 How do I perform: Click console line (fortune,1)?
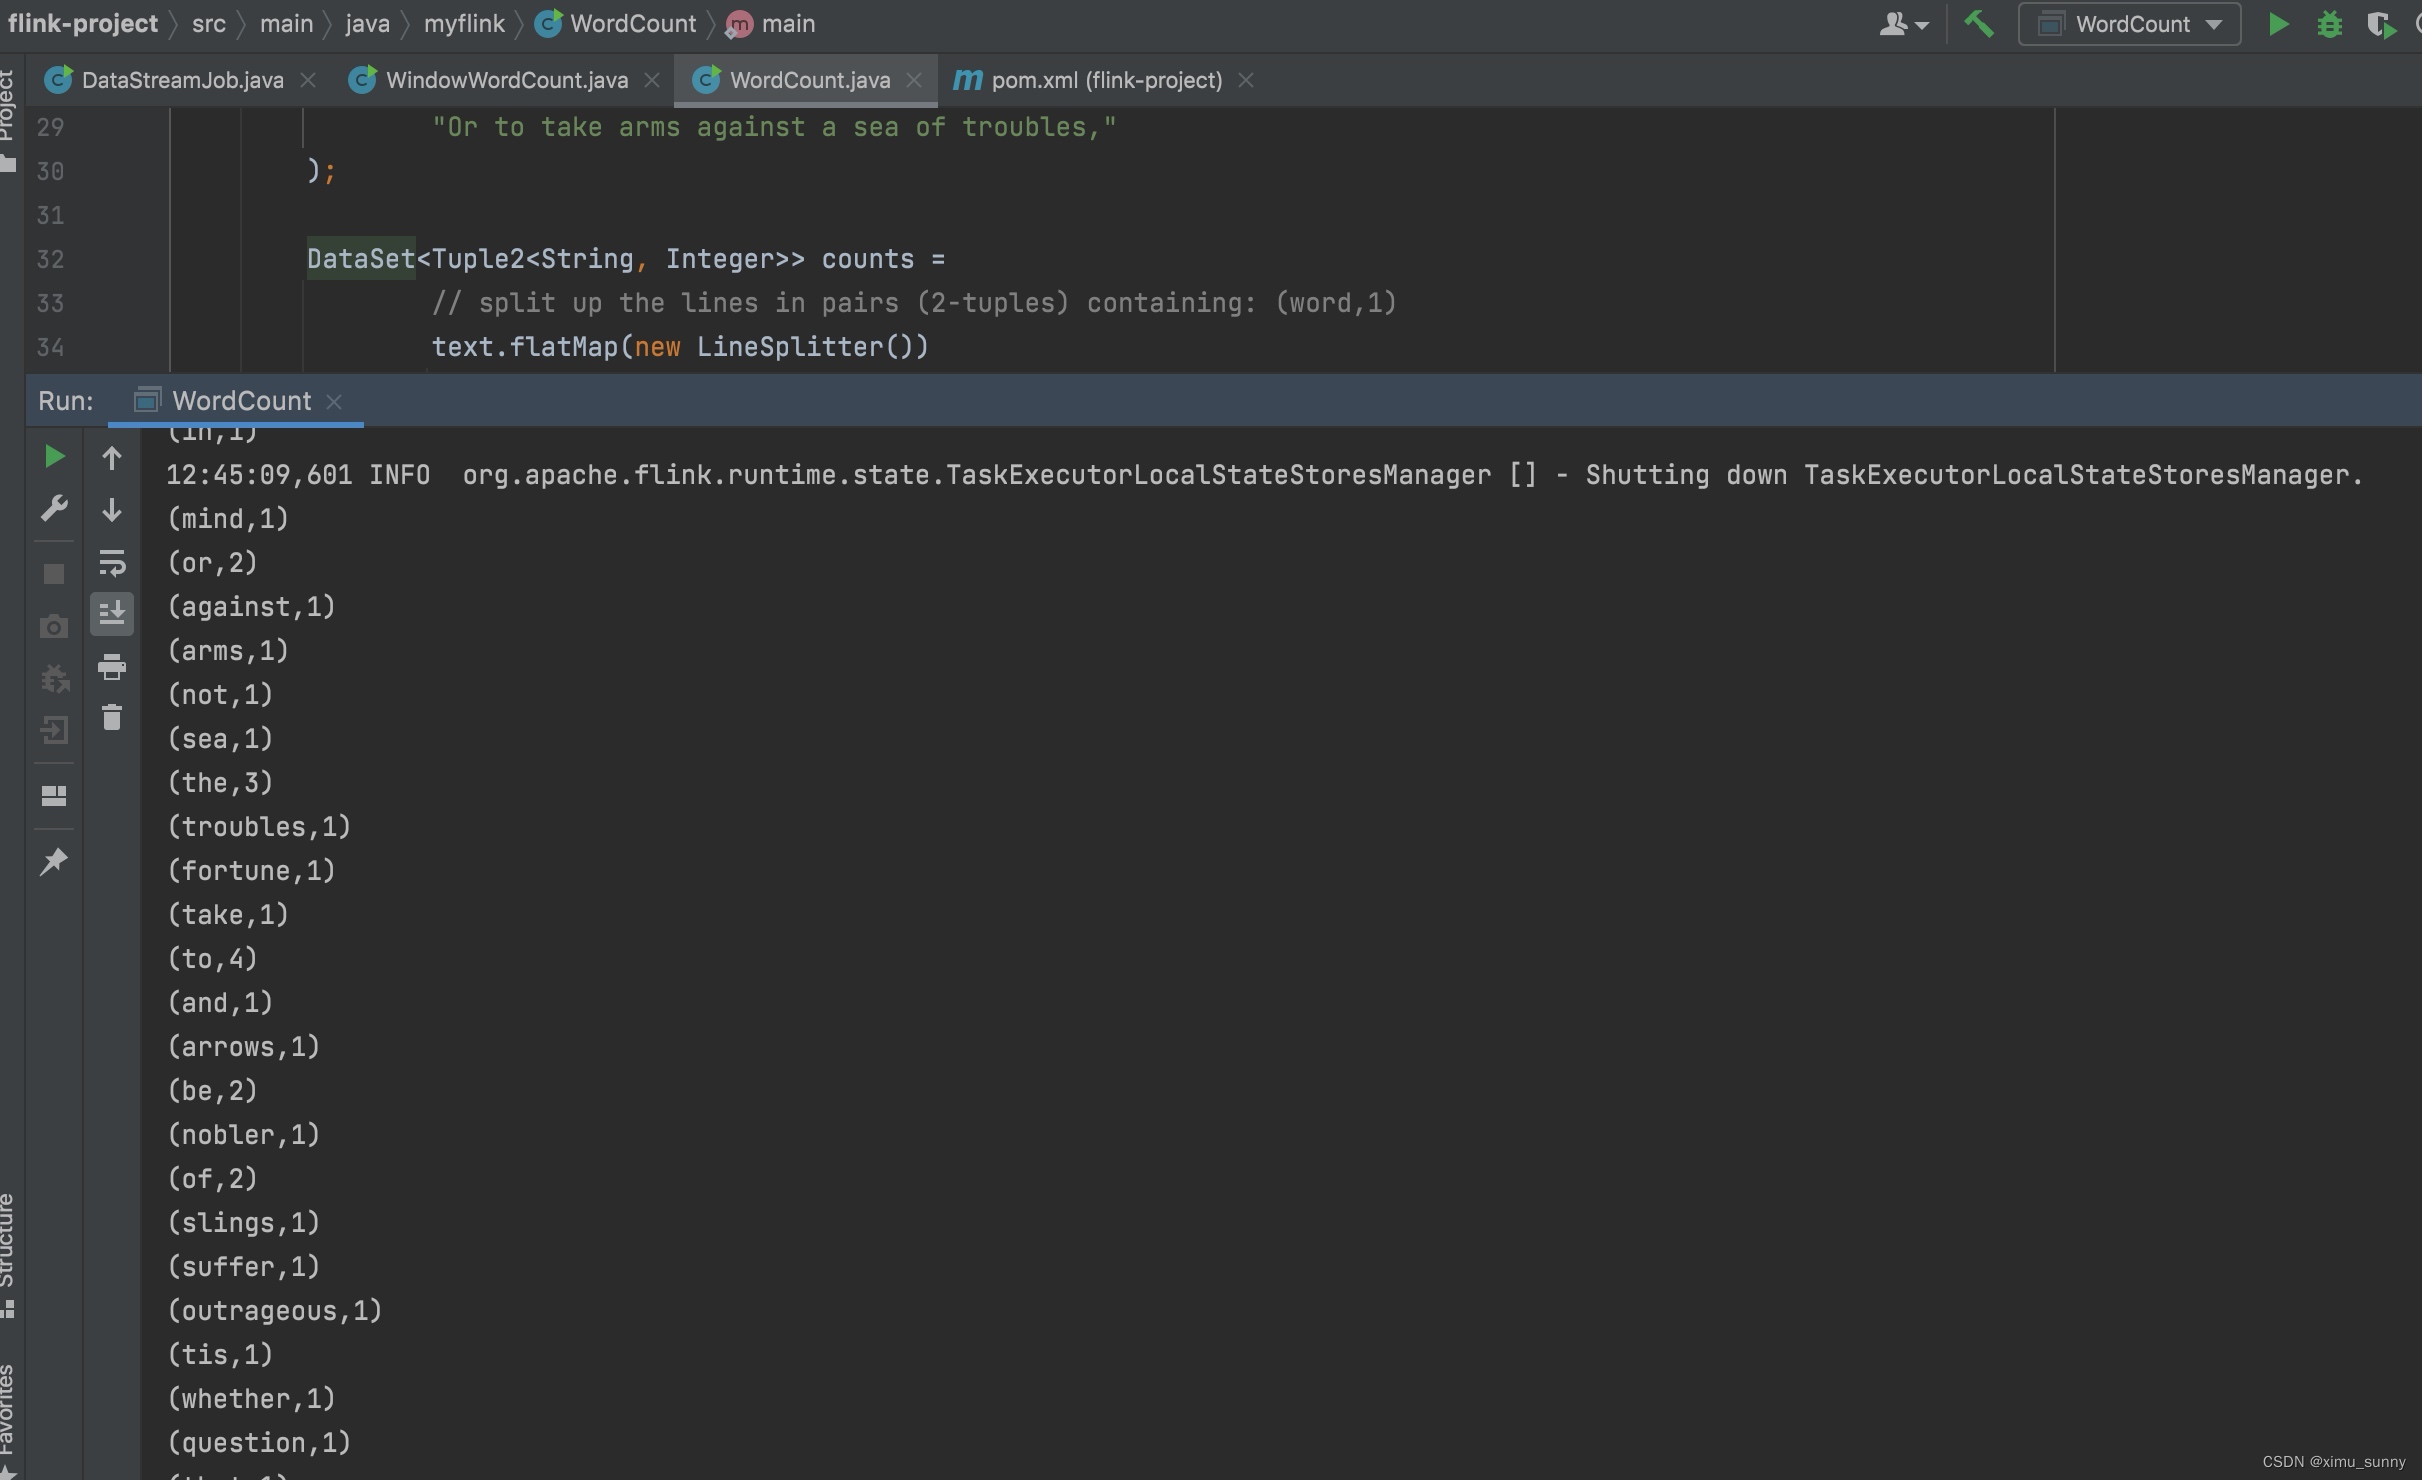[x=251, y=871]
